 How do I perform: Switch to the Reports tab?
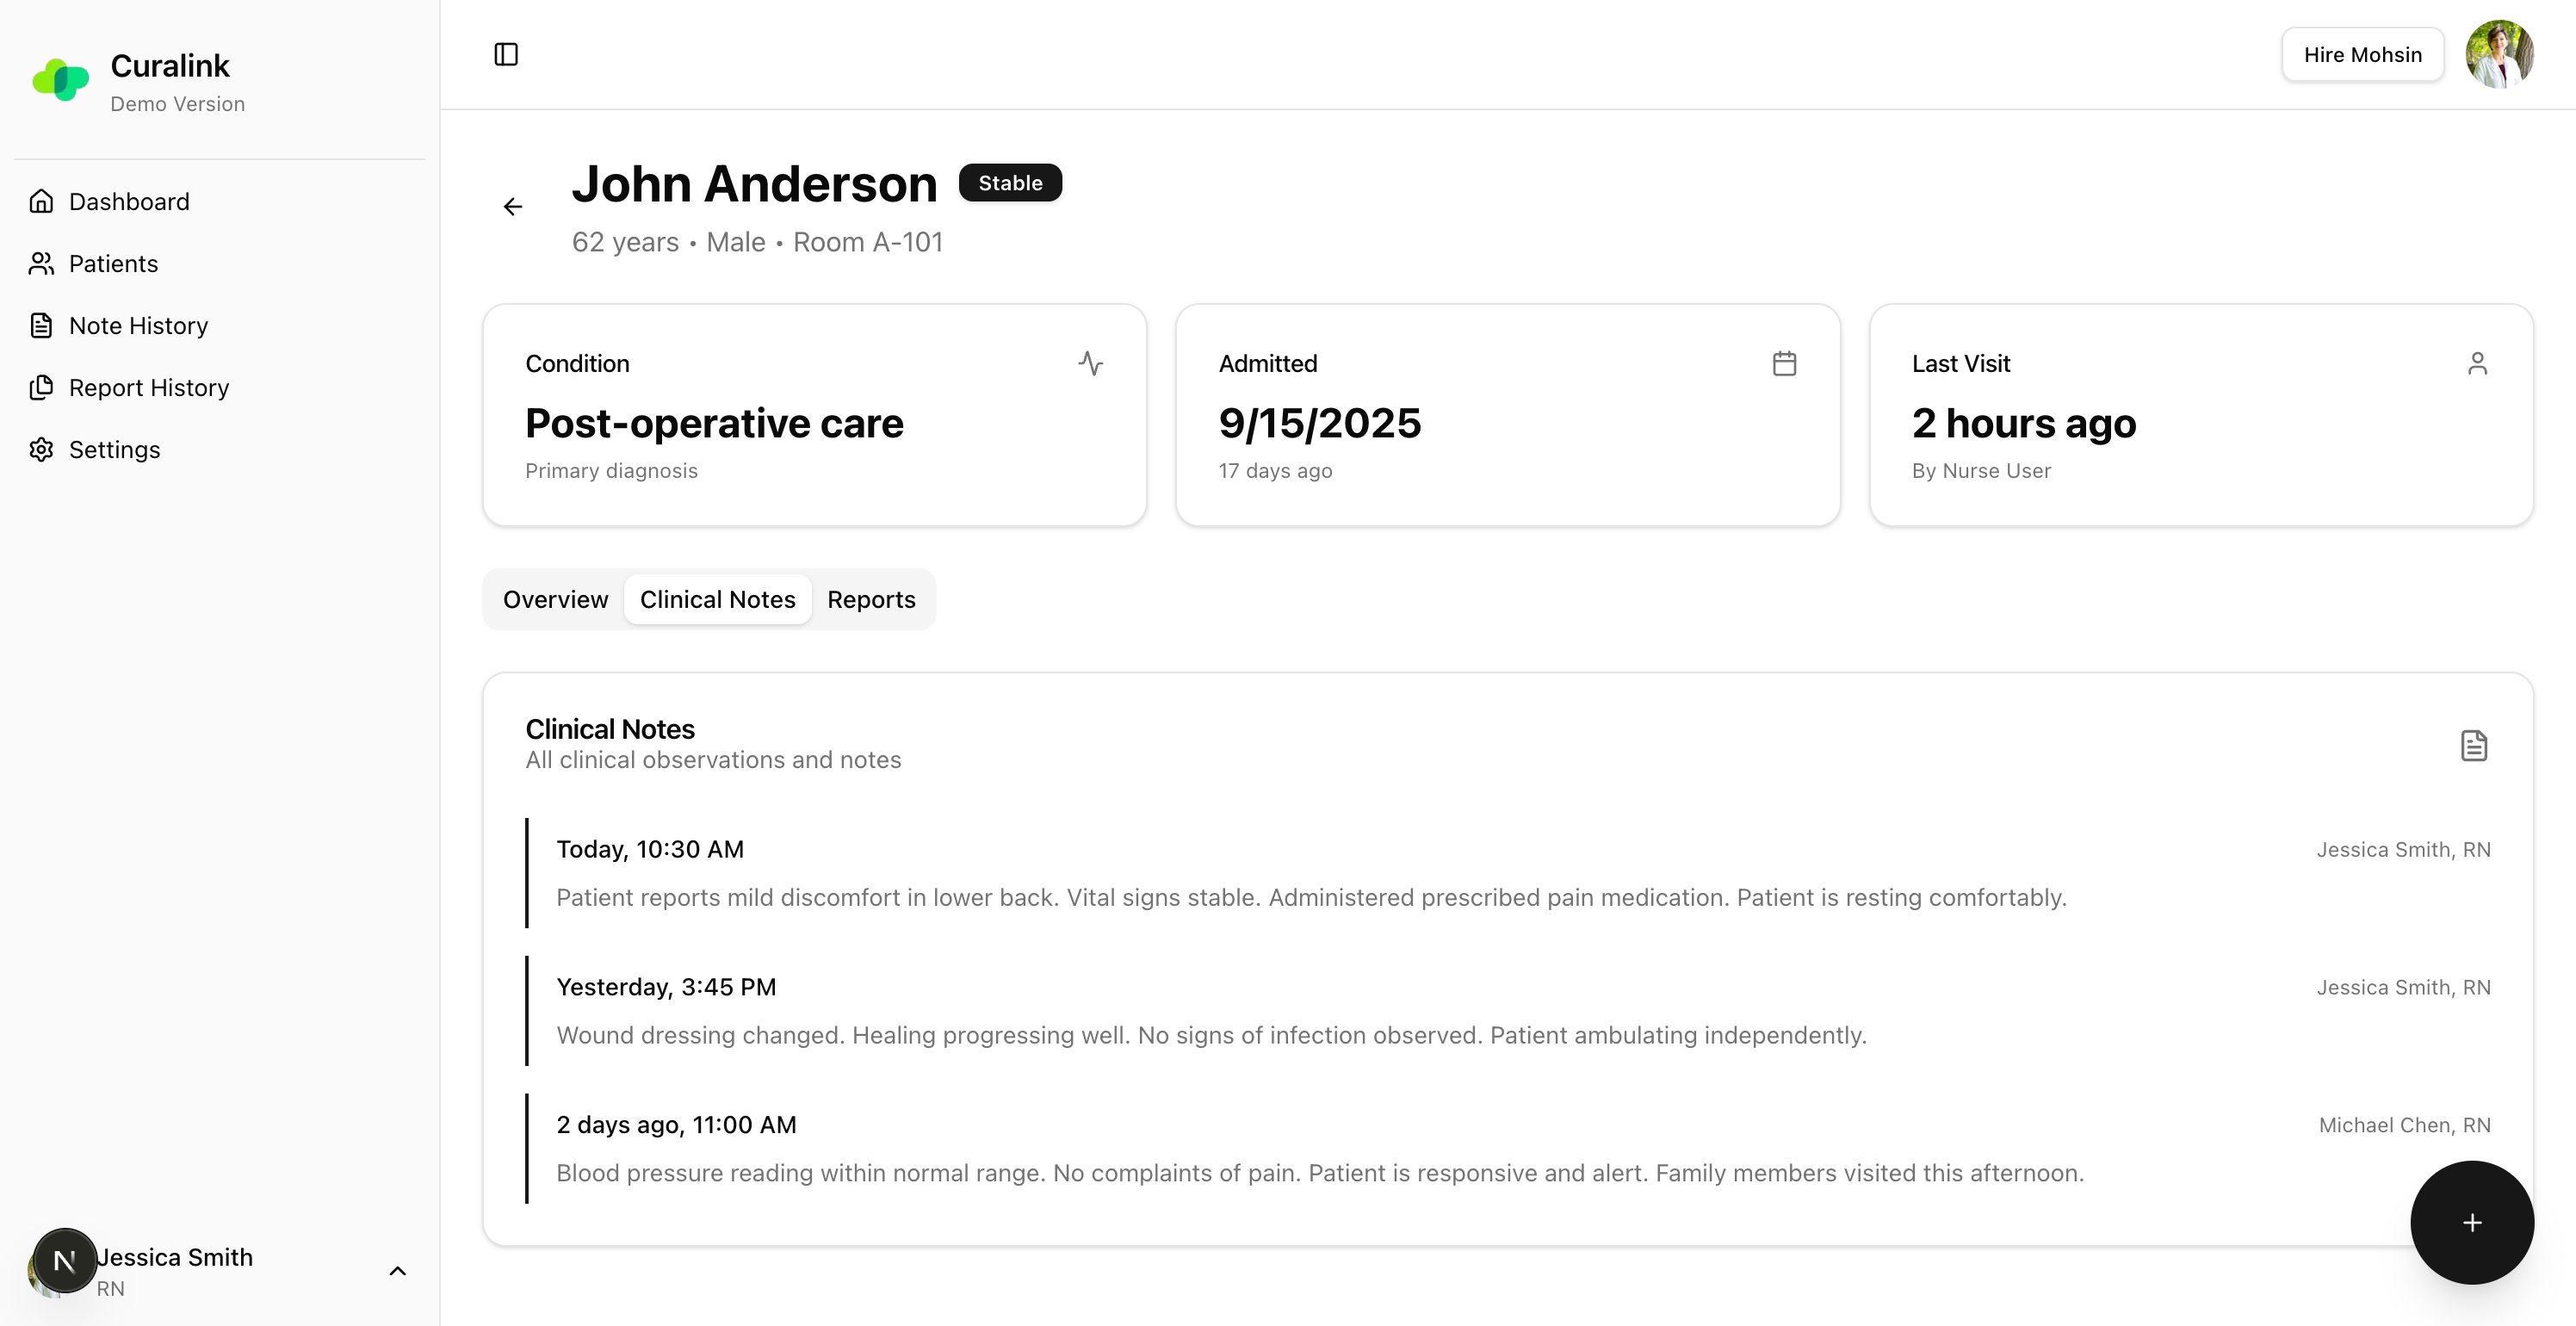coord(870,599)
